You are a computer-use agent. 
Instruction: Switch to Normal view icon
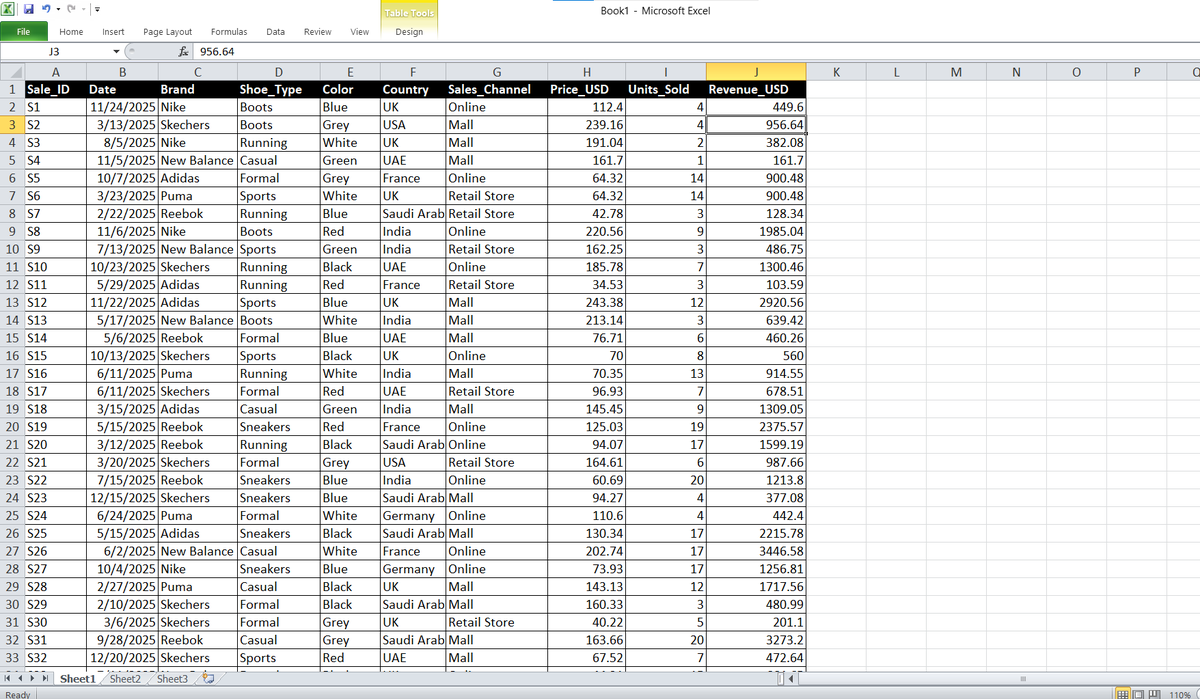[x=1122, y=693]
